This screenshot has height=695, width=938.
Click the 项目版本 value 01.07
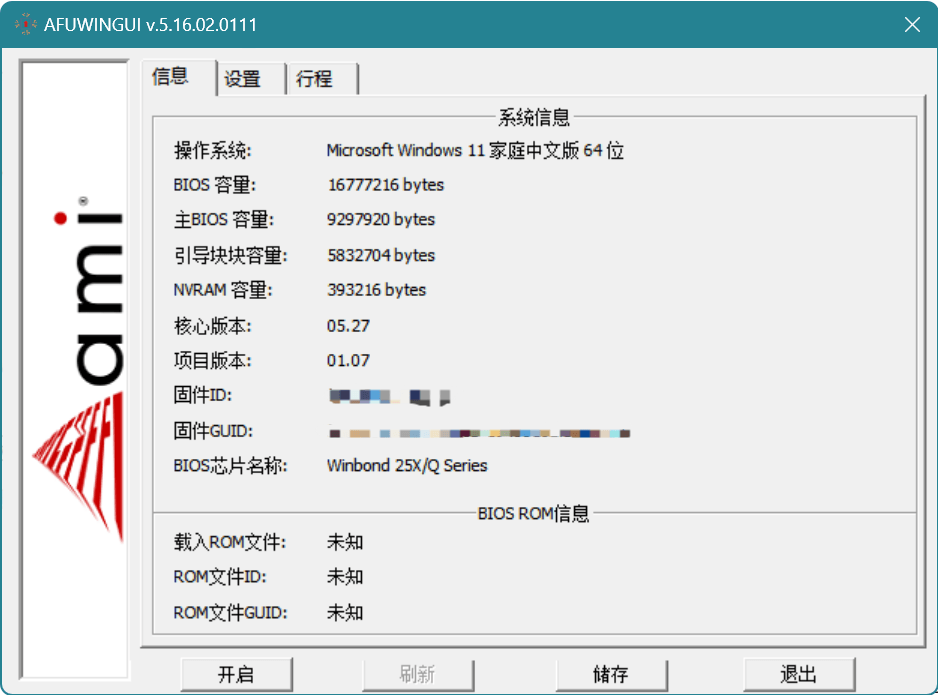[348, 361]
